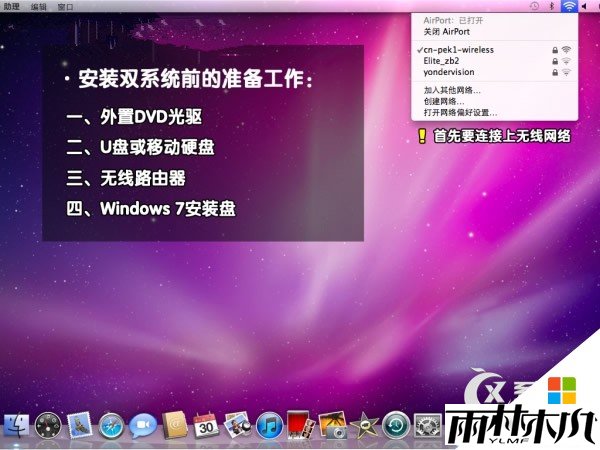Viewport: 600px width, 450px height.
Task: Click the Bluetooth menu bar icon
Action: [552, 6]
